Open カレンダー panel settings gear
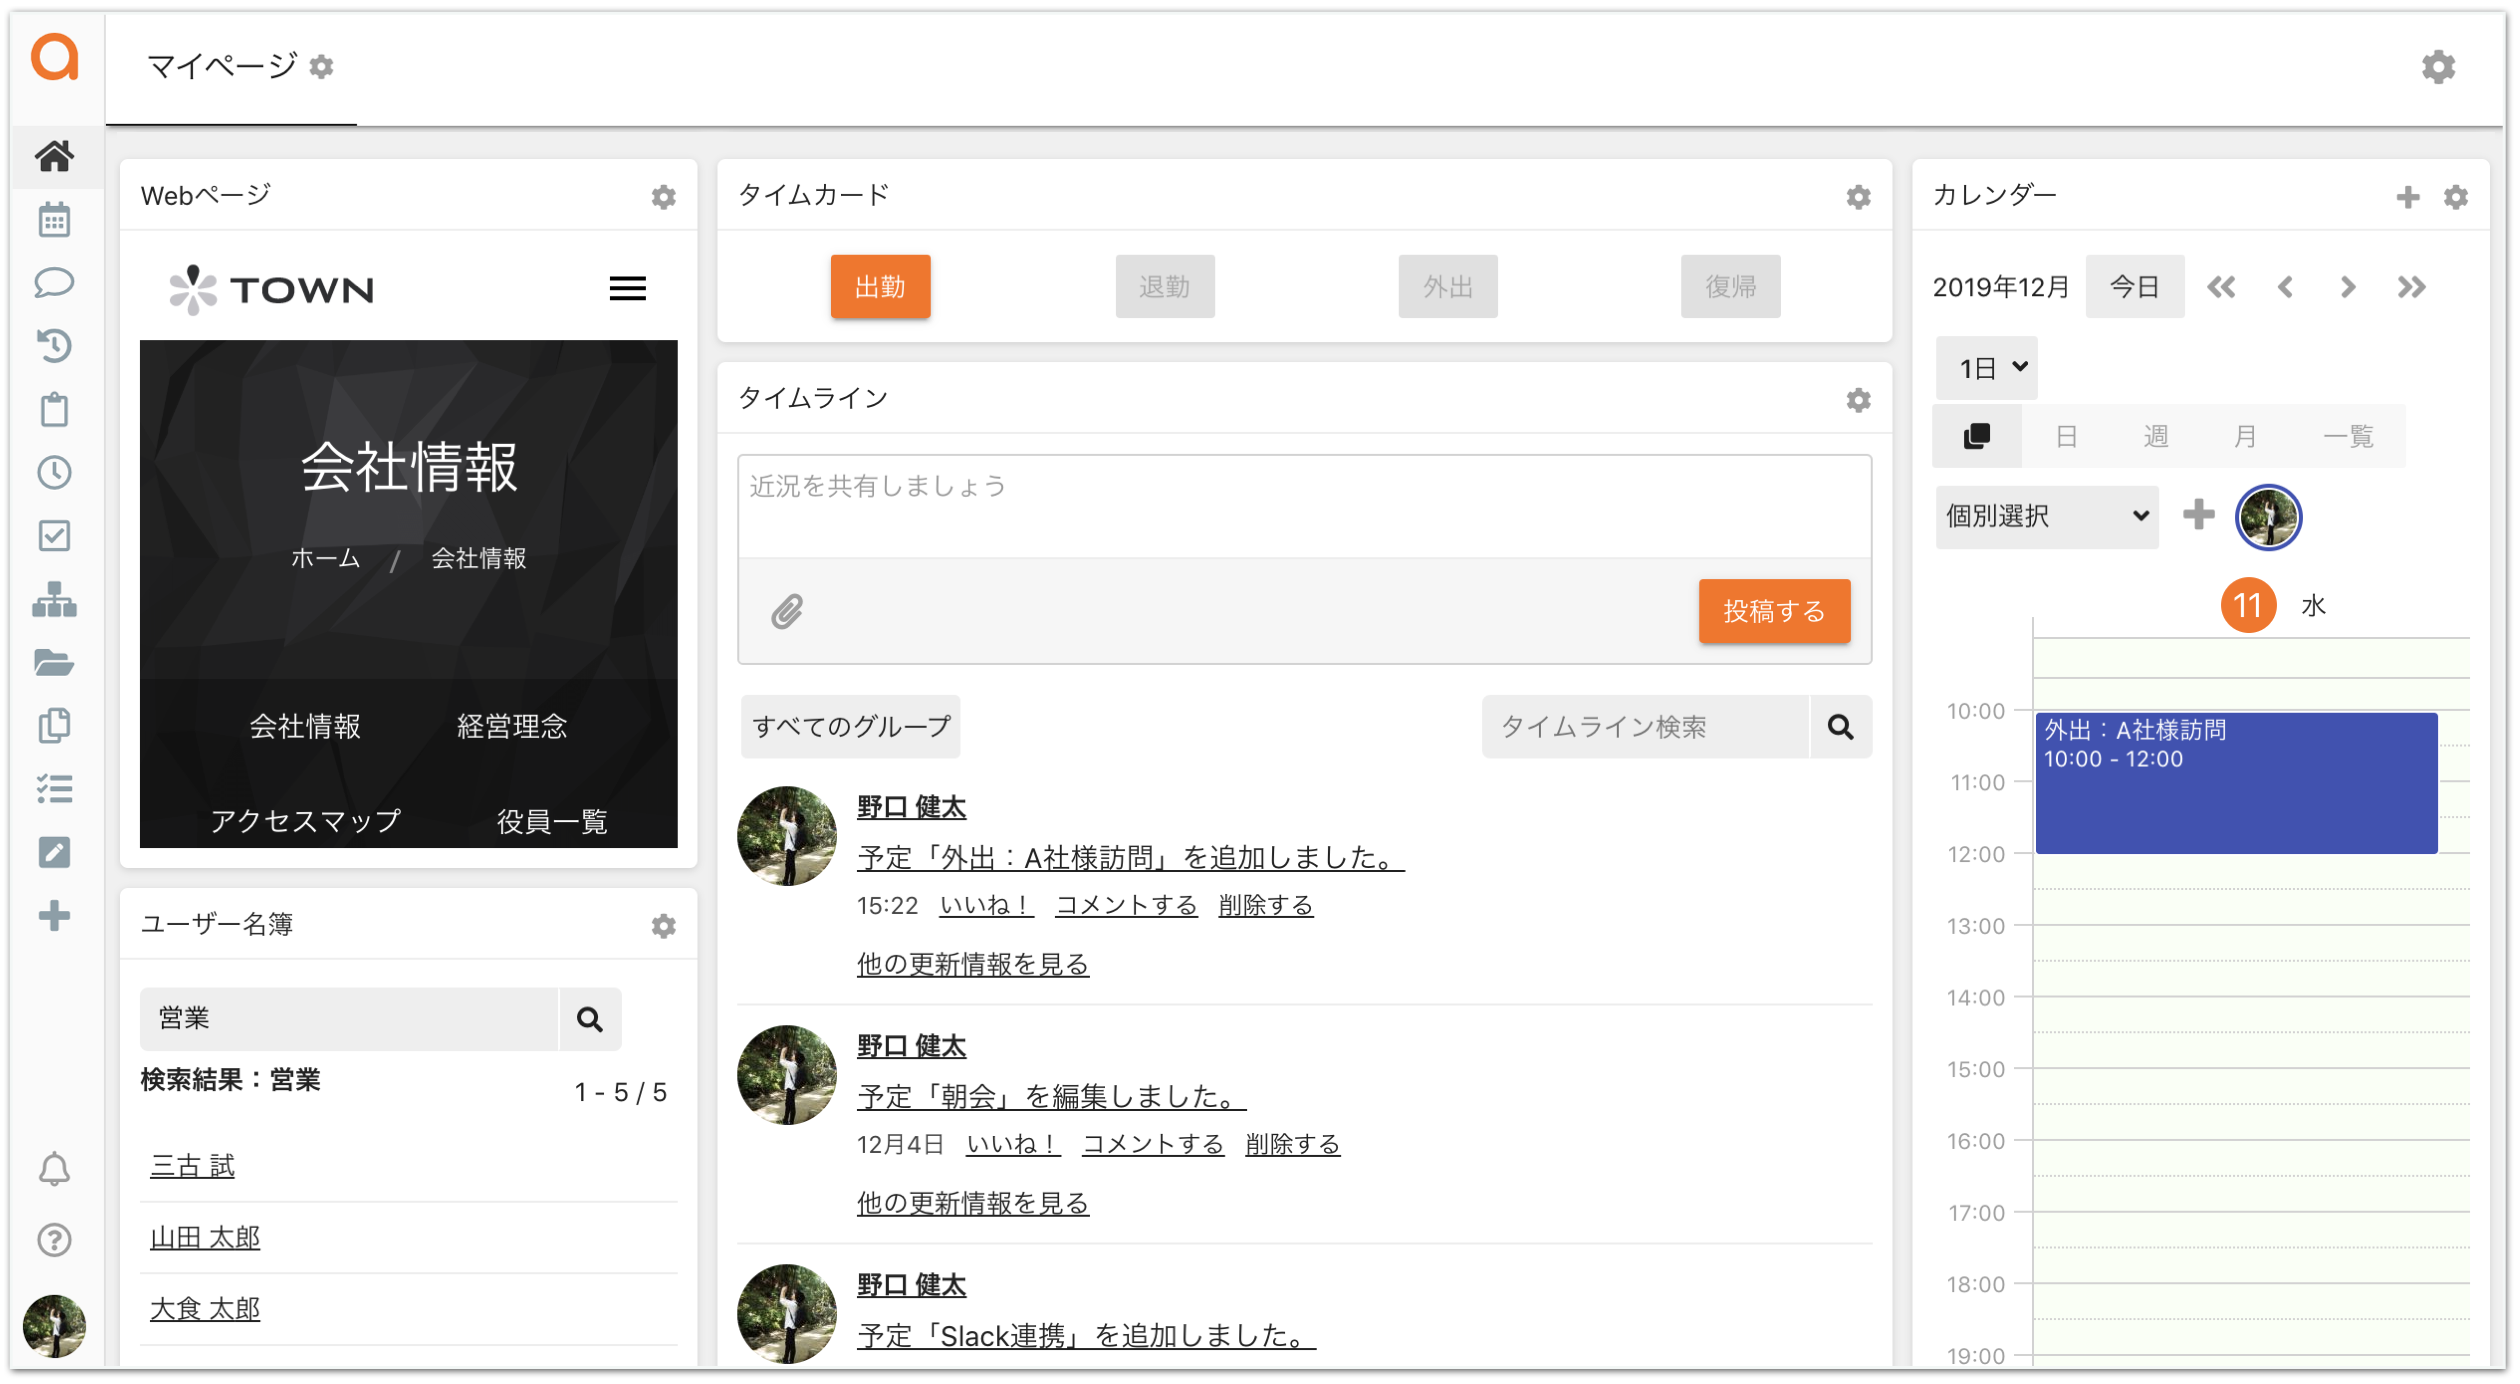Screen dimensions: 2520x1384 [2456, 197]
